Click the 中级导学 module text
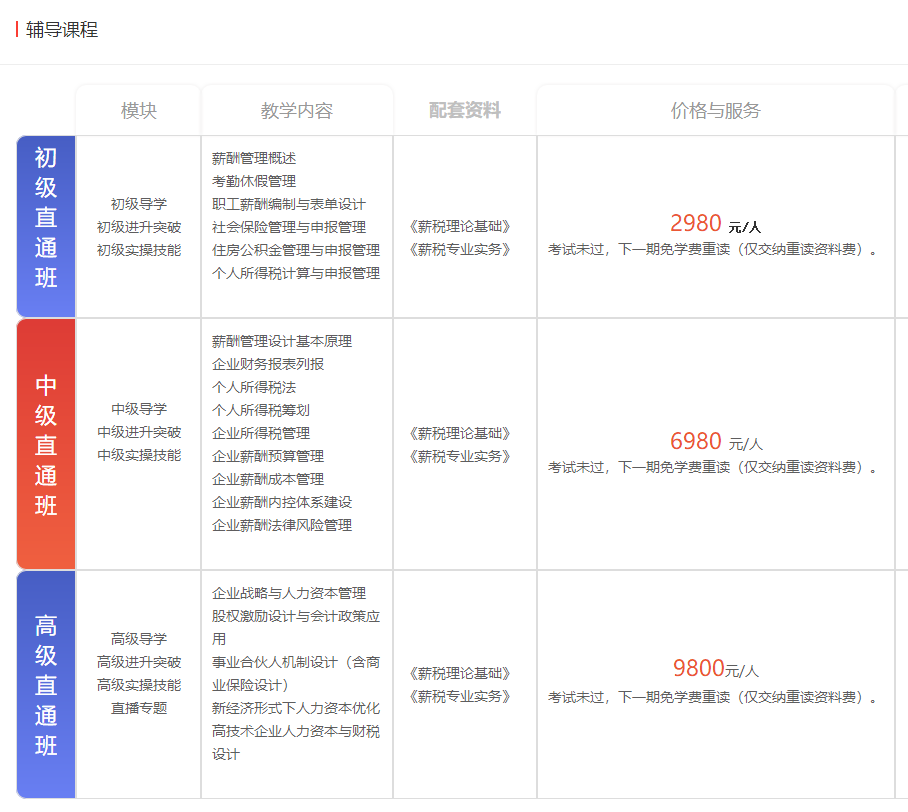Screen dimensions: 908x812 pyautogui.click(x=138, y=409)
